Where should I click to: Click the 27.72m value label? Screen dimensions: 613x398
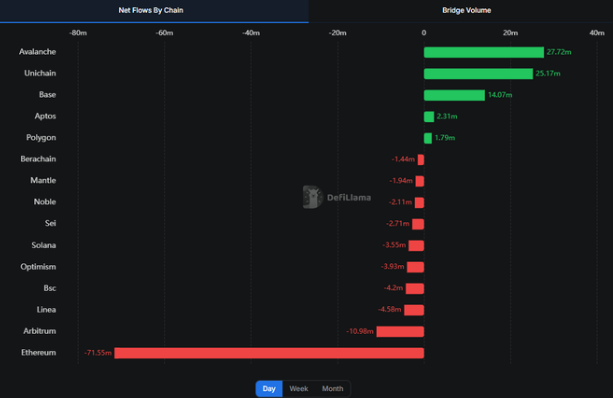point(559,52)
